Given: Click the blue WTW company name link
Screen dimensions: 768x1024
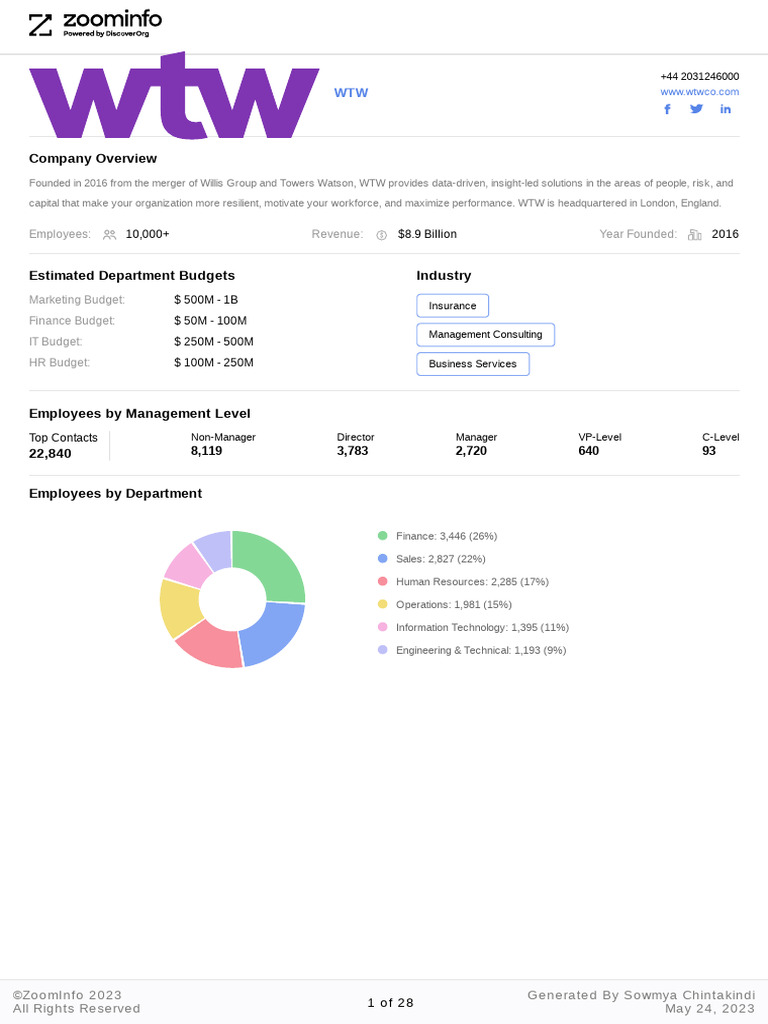Looking at the screenshot, I should tap(351, 93).
